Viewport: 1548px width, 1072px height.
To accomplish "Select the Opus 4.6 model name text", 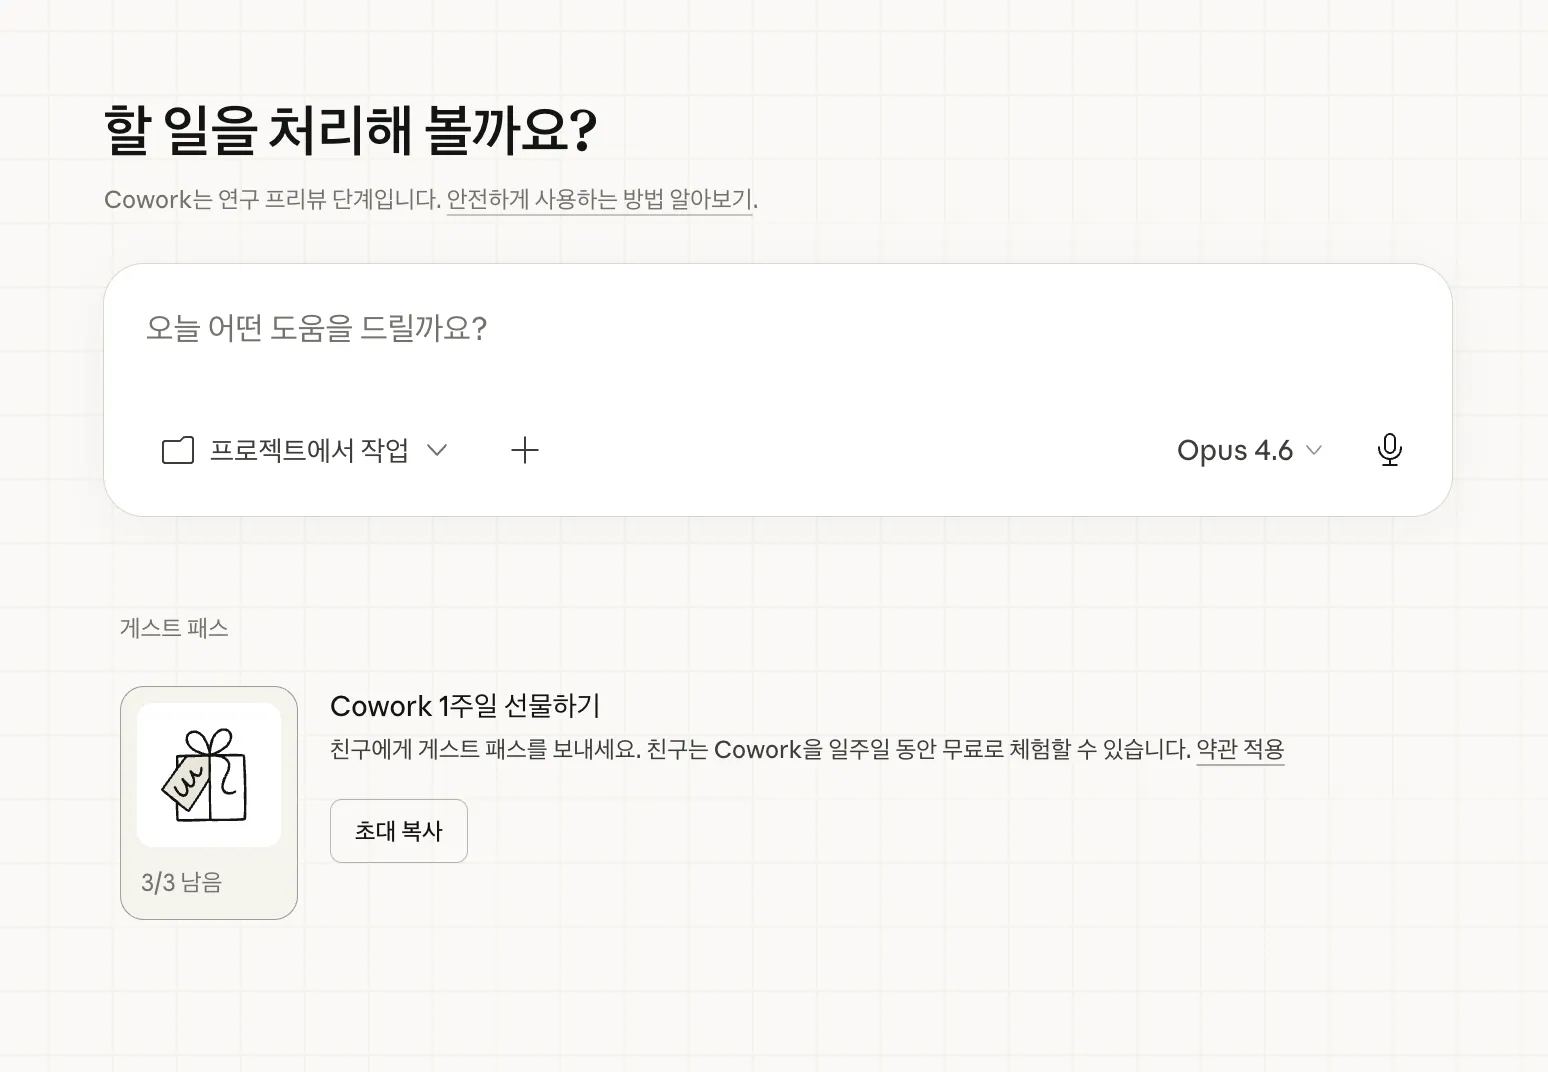I will [x=1232, y=450].
